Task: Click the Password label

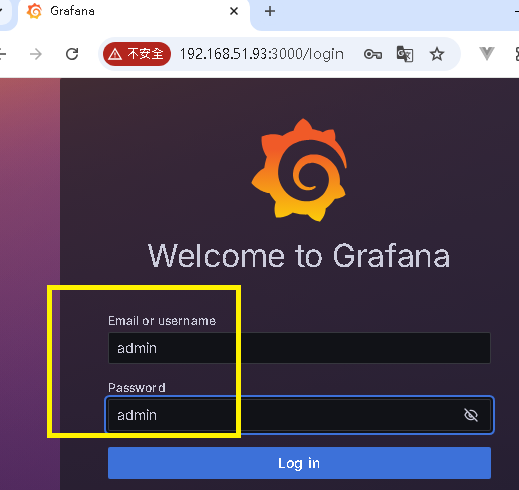Action: [137, 388]
